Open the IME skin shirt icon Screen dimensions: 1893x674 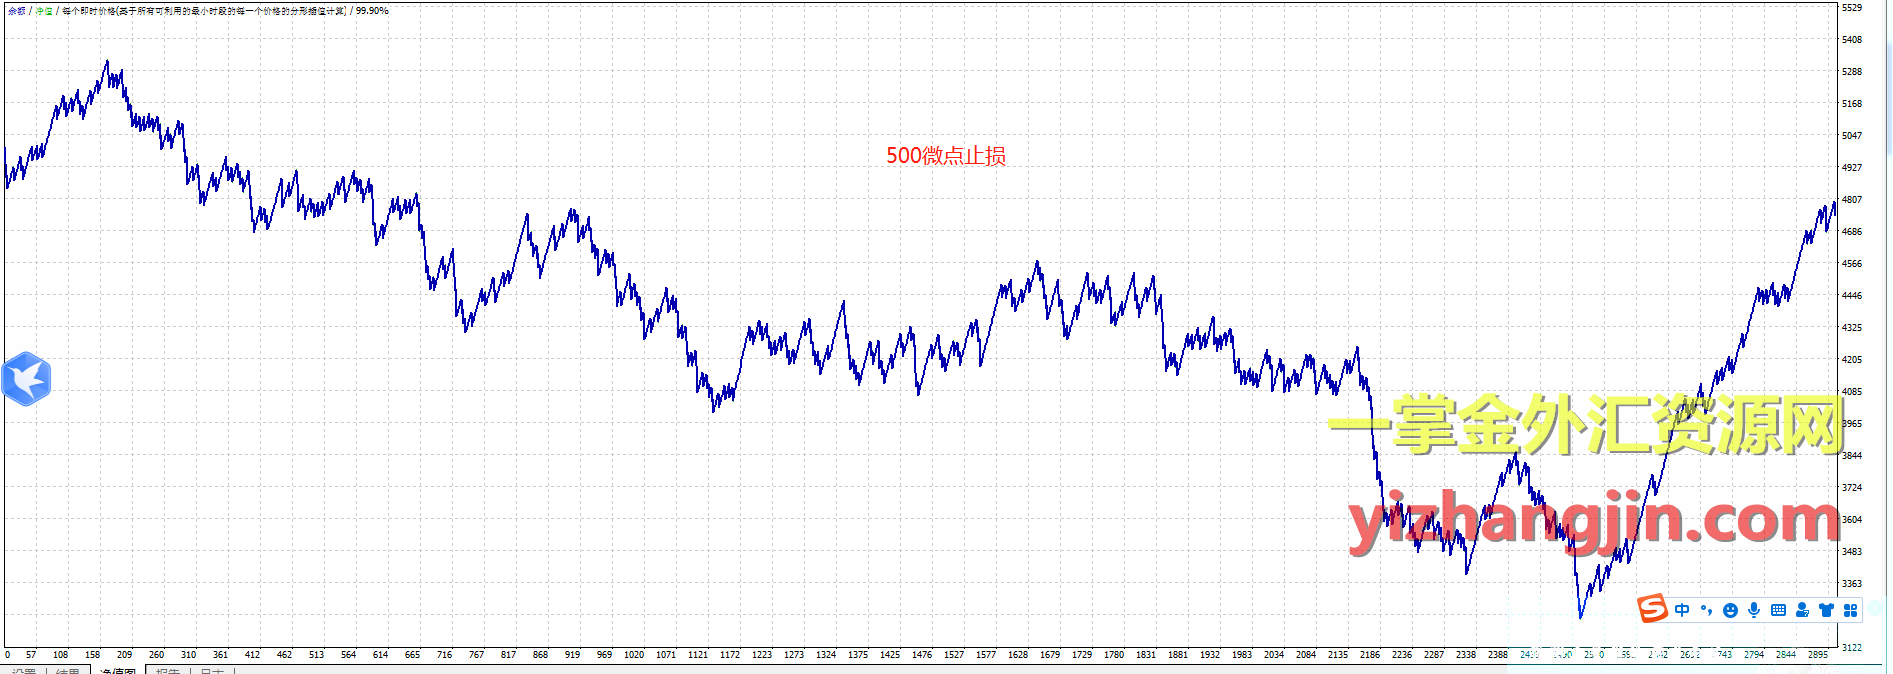(1826, 610)
